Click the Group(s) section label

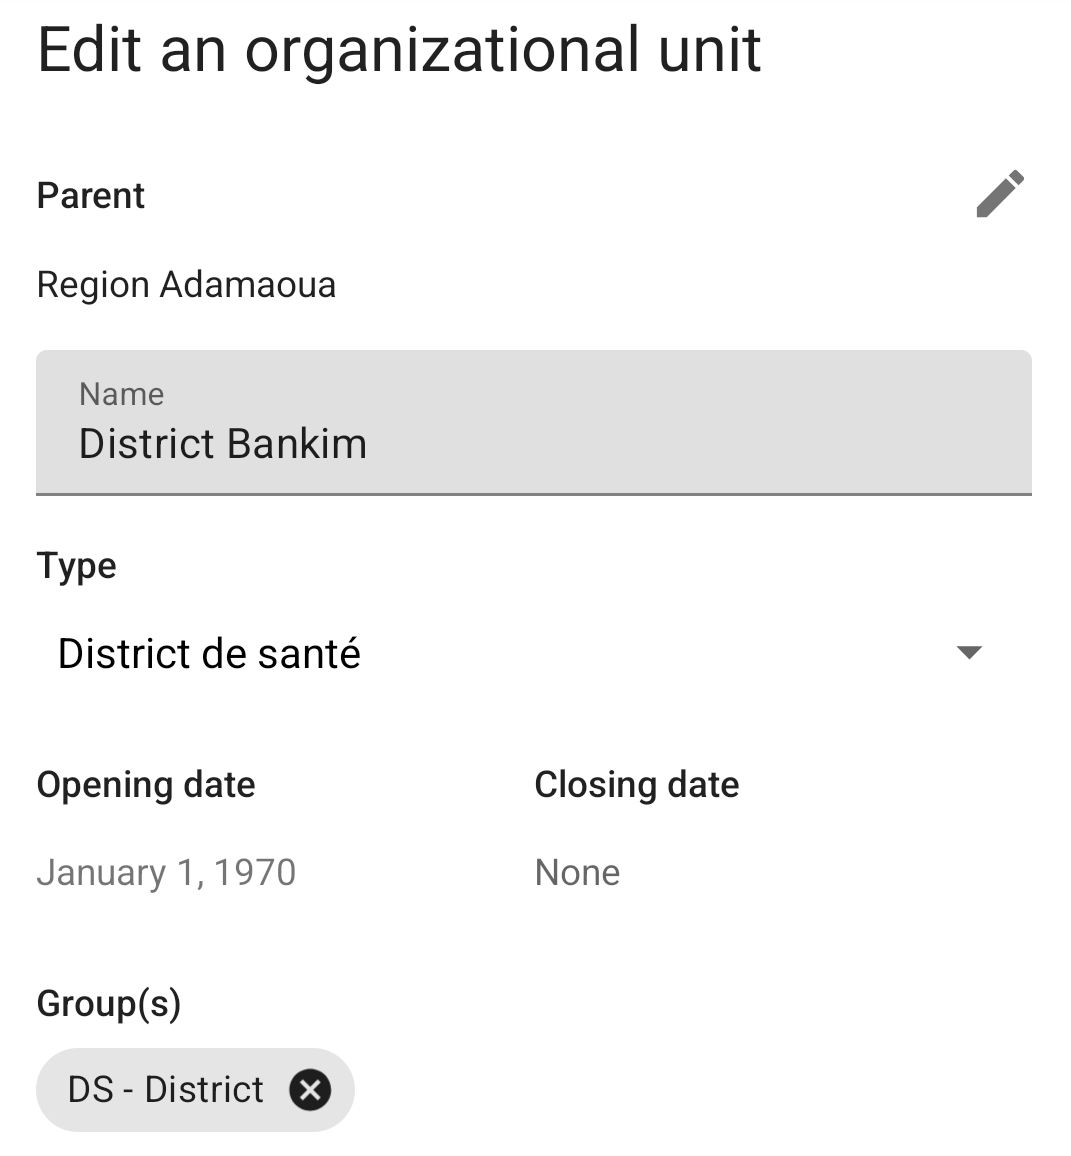coord(109,1003)
